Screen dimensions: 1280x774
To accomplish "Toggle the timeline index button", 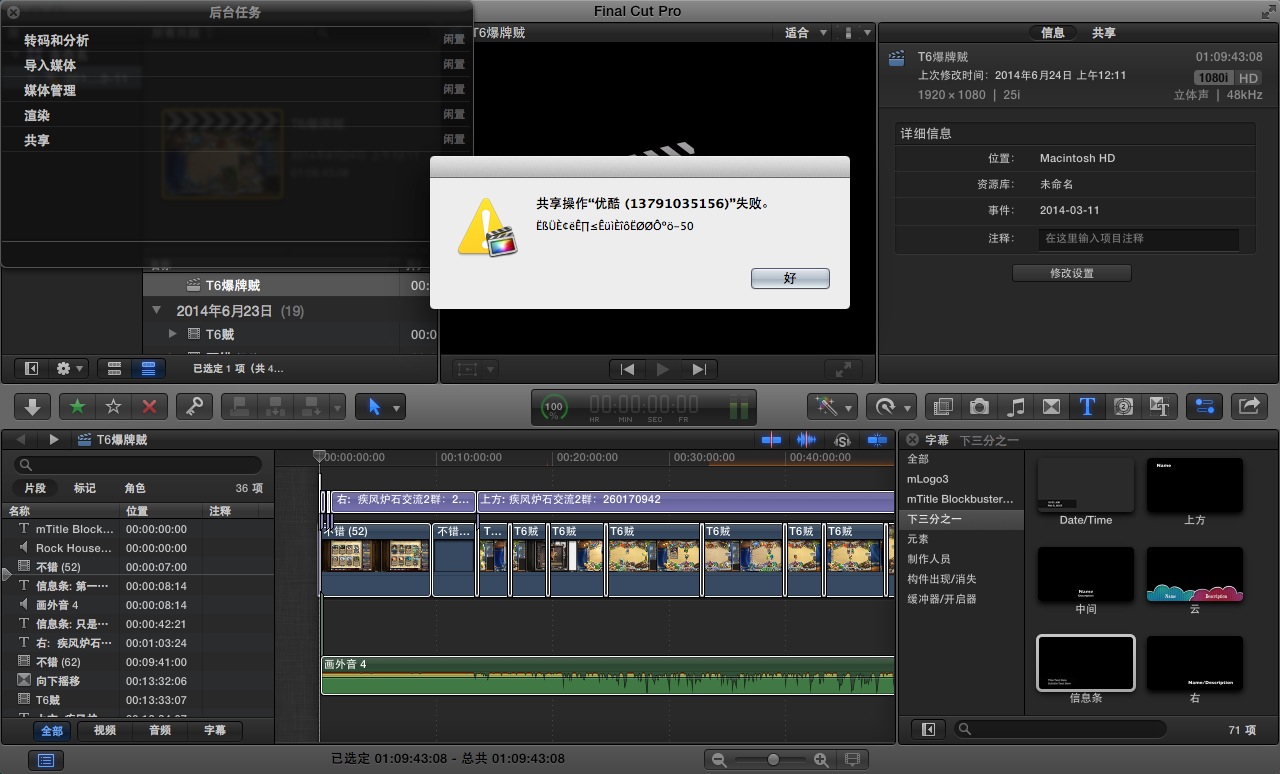I will pyautogui.click(x=46, y=760).
